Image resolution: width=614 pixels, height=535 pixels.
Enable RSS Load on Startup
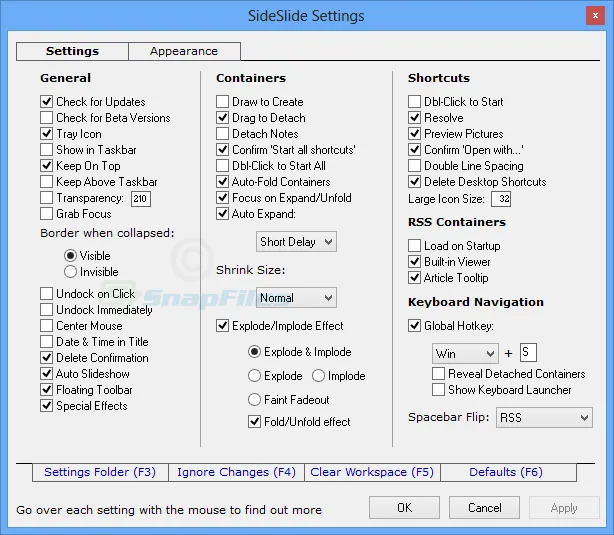tap(414, 246)
